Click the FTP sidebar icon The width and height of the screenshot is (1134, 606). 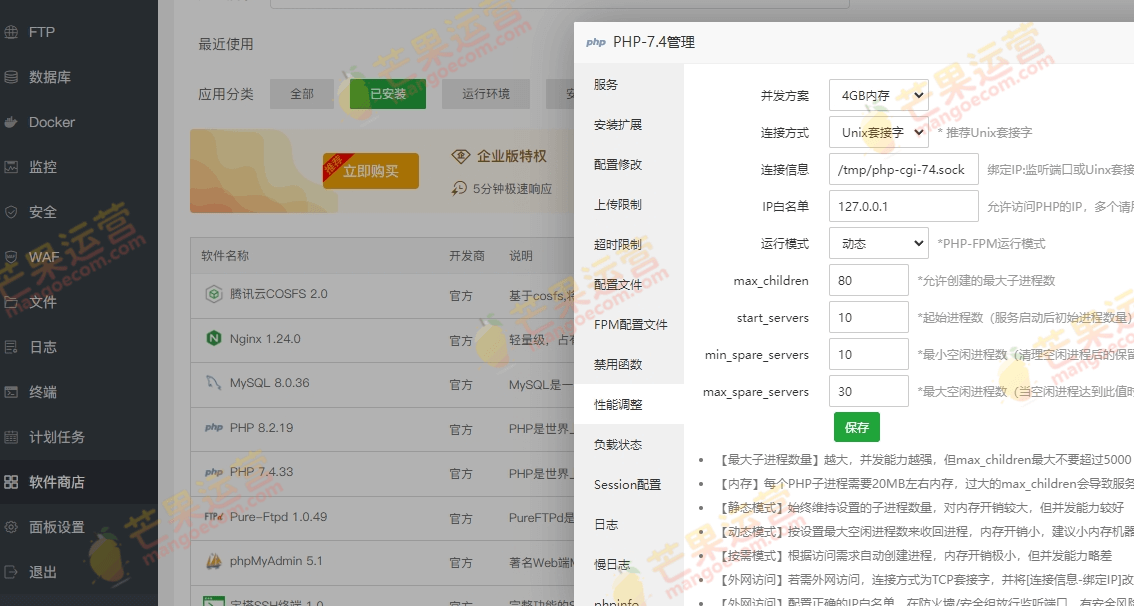pos(12,32)
